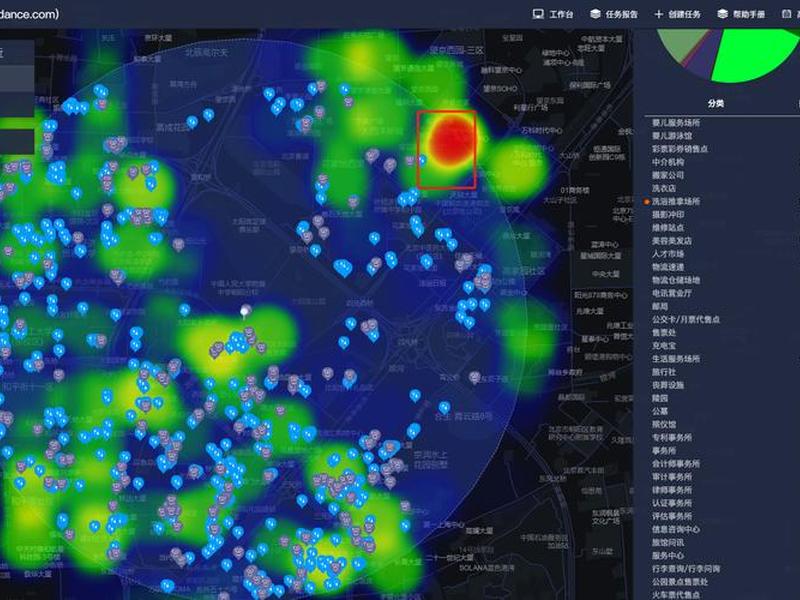Click row reading only 事务所
Screen dimensions: 800x600
coord(664,451)
